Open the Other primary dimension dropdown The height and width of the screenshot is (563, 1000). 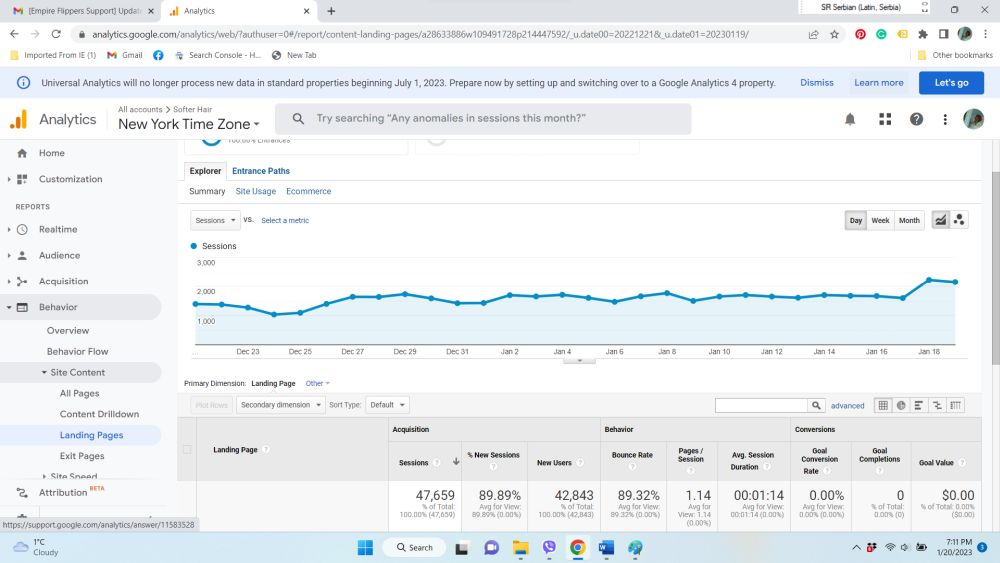tap(318, 383)
